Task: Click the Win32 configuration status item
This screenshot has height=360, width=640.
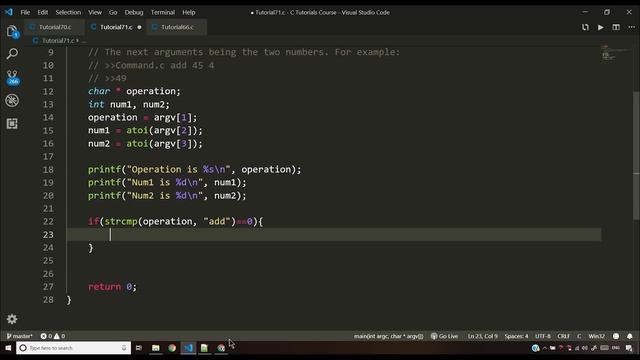Action: pos(596,336)
